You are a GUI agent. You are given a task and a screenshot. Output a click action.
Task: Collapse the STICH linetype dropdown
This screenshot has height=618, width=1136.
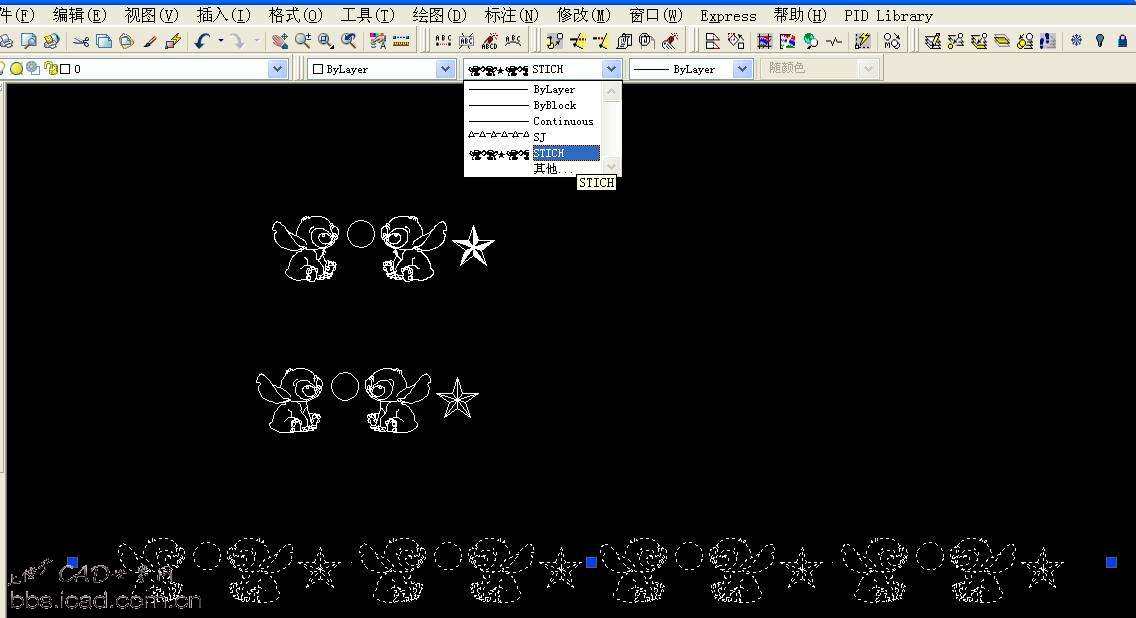[x=611, y=69]
